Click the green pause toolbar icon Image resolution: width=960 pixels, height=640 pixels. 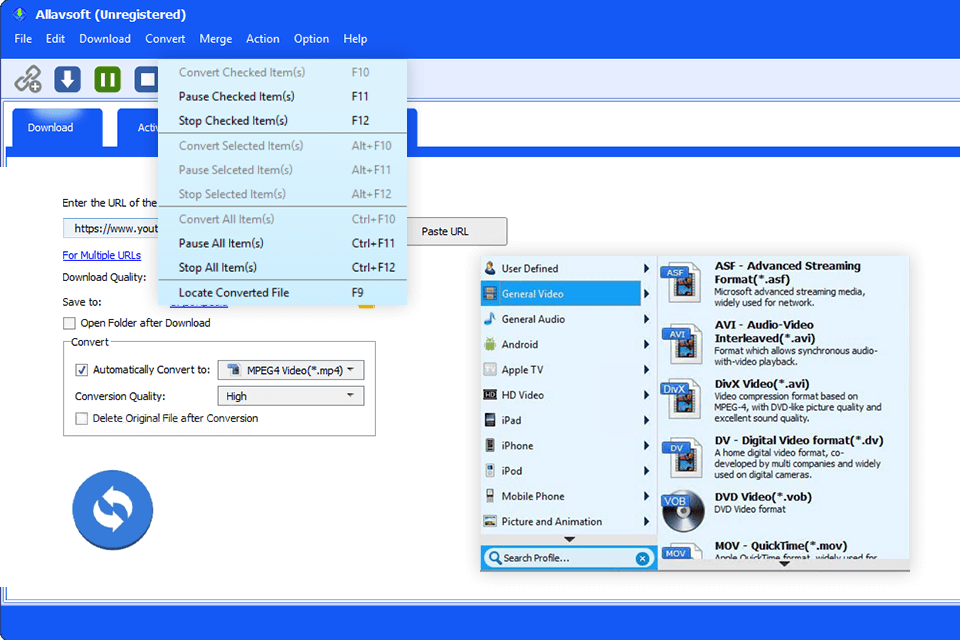point(108,78)
